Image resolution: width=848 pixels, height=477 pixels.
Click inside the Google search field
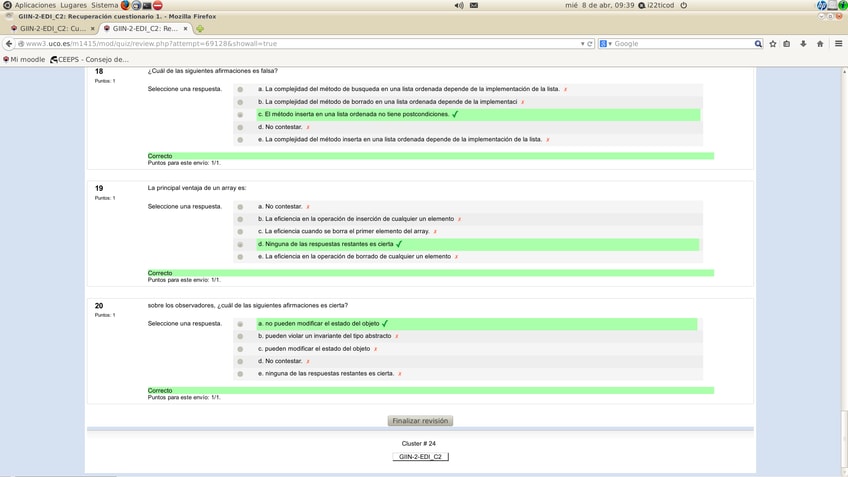click(680, 44)
